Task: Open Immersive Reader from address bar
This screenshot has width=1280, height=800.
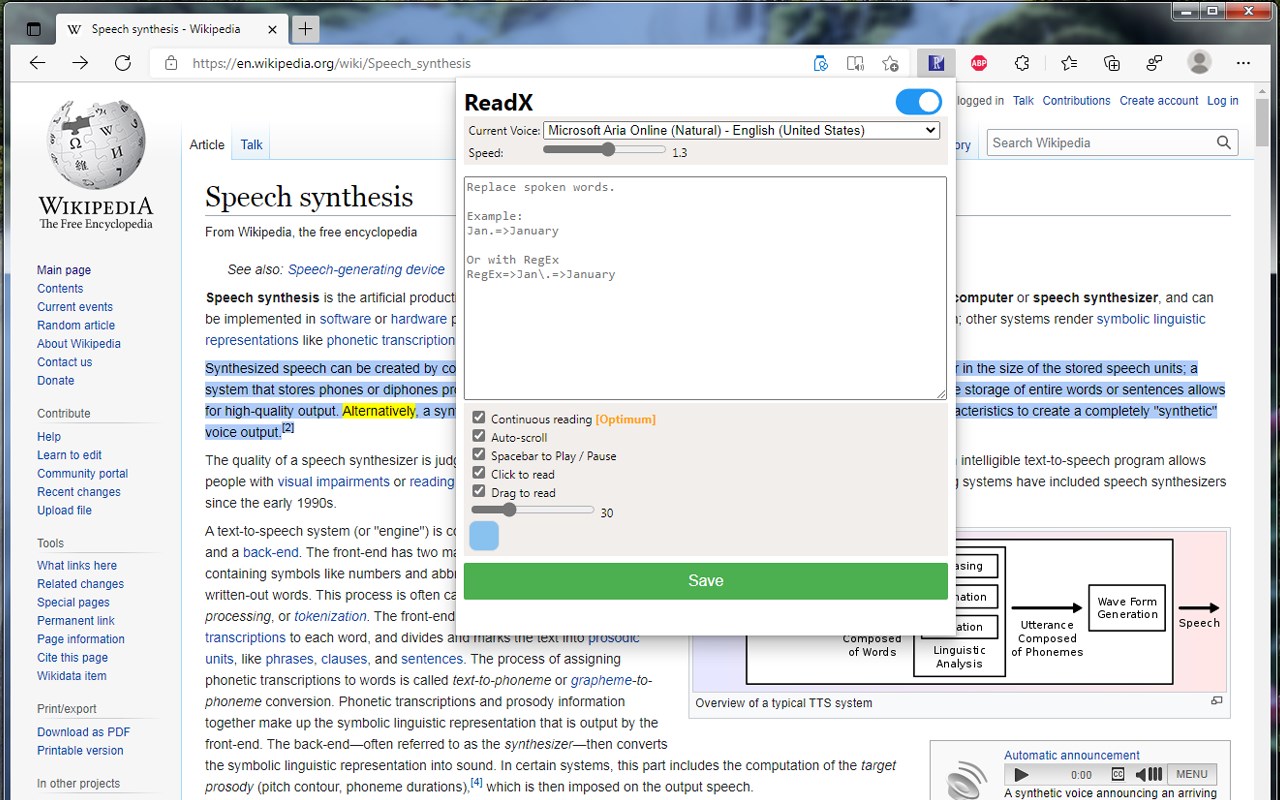Action: point(855,63)
